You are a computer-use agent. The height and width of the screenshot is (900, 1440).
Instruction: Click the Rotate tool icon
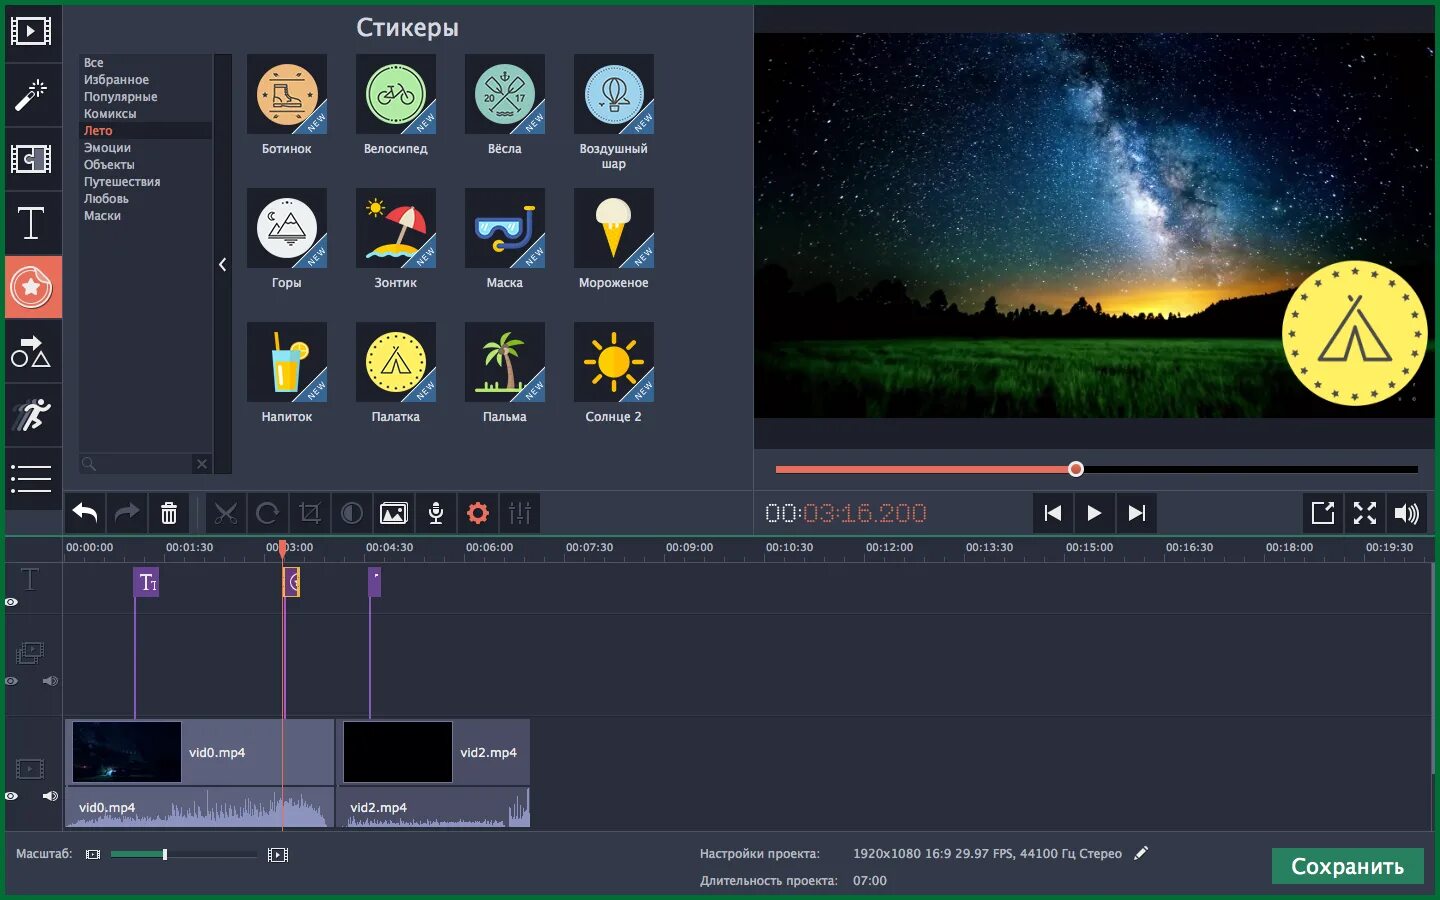(267, 514)
